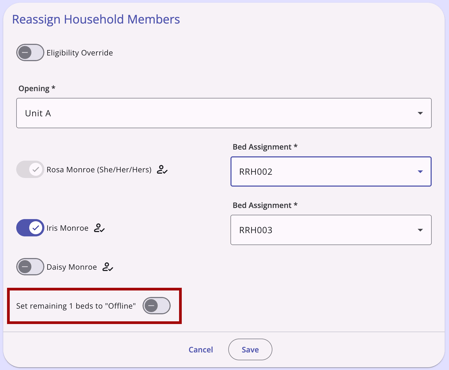This screenshot has width=449, height=370.
Task: Click the Eligibility Override label text
Action: (80, 53)
